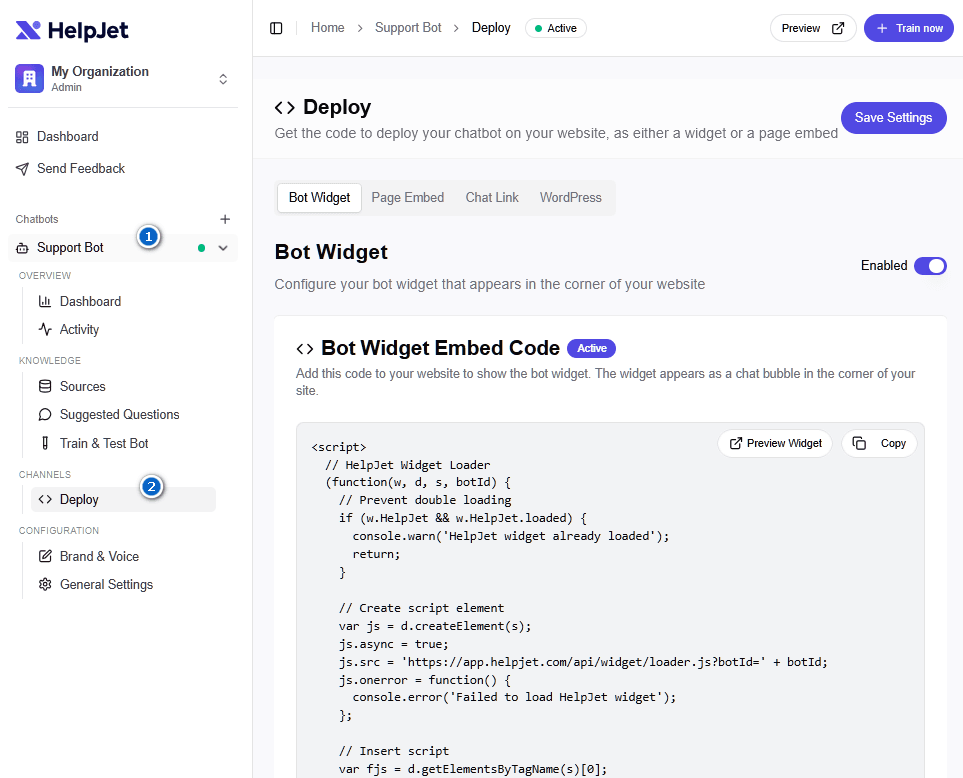Screen dimensions: 963x778
Task: Switch to the Chat Link tab
Action: [x=492, y=198]
